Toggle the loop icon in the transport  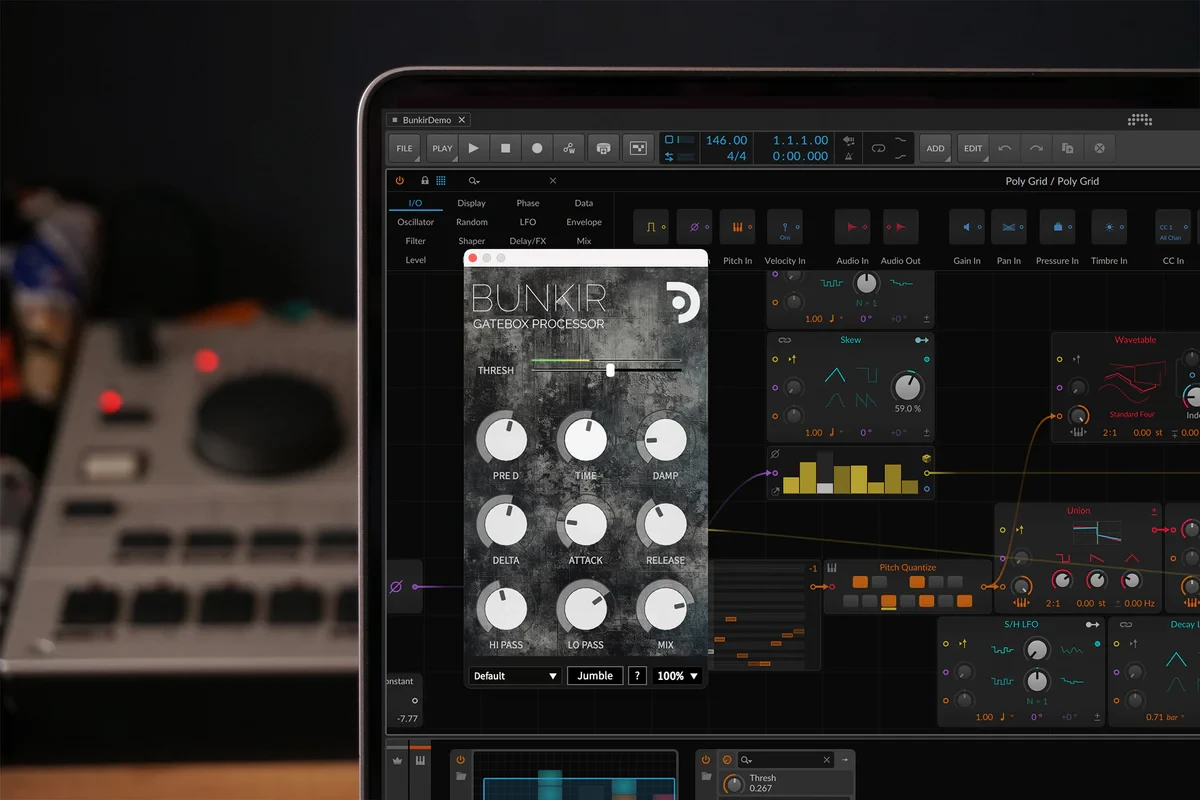tap(878, 148)
